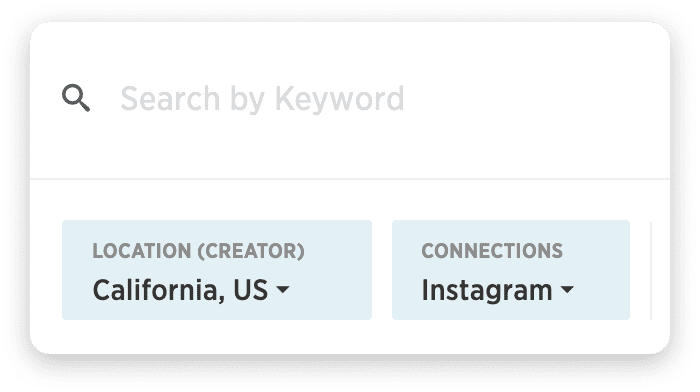Click the magnifying glass search icon

click(x=76, y=98)
